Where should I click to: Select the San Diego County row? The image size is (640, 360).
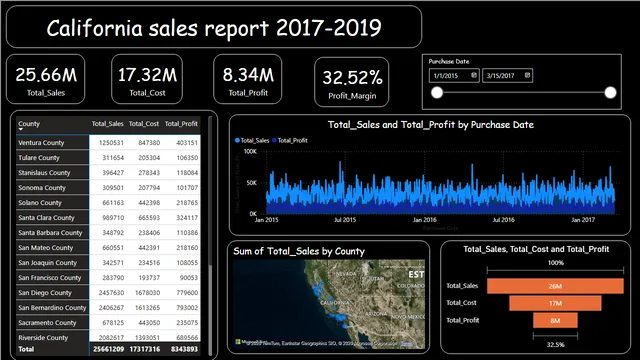click(108, 293)
